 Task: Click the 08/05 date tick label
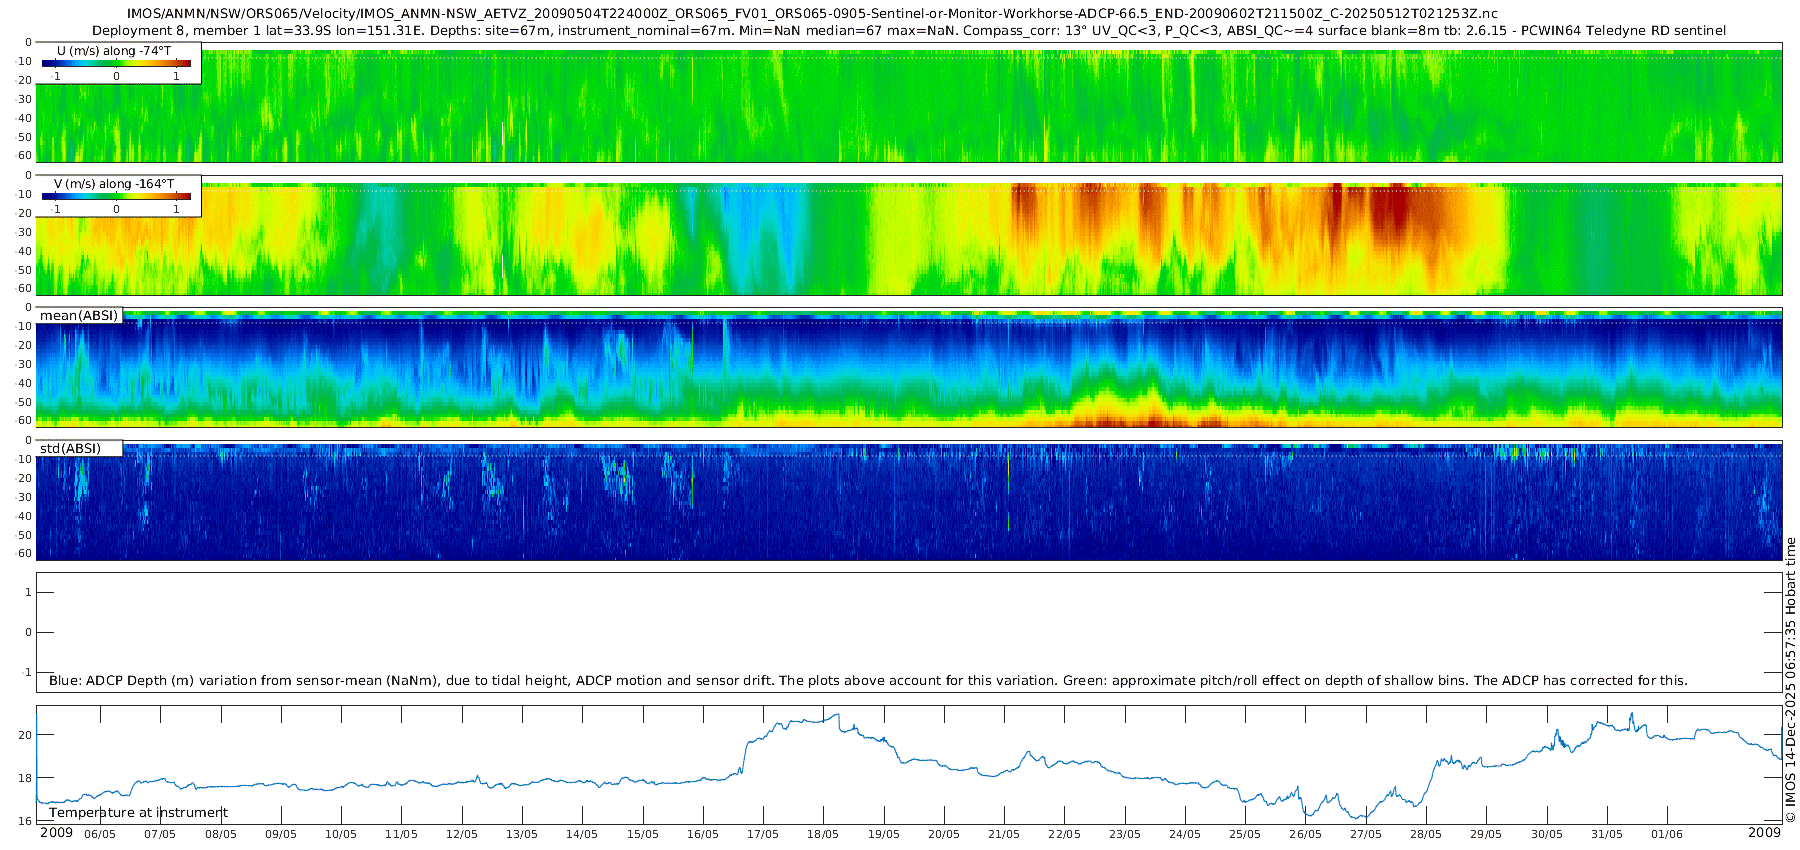click(221, 834)
